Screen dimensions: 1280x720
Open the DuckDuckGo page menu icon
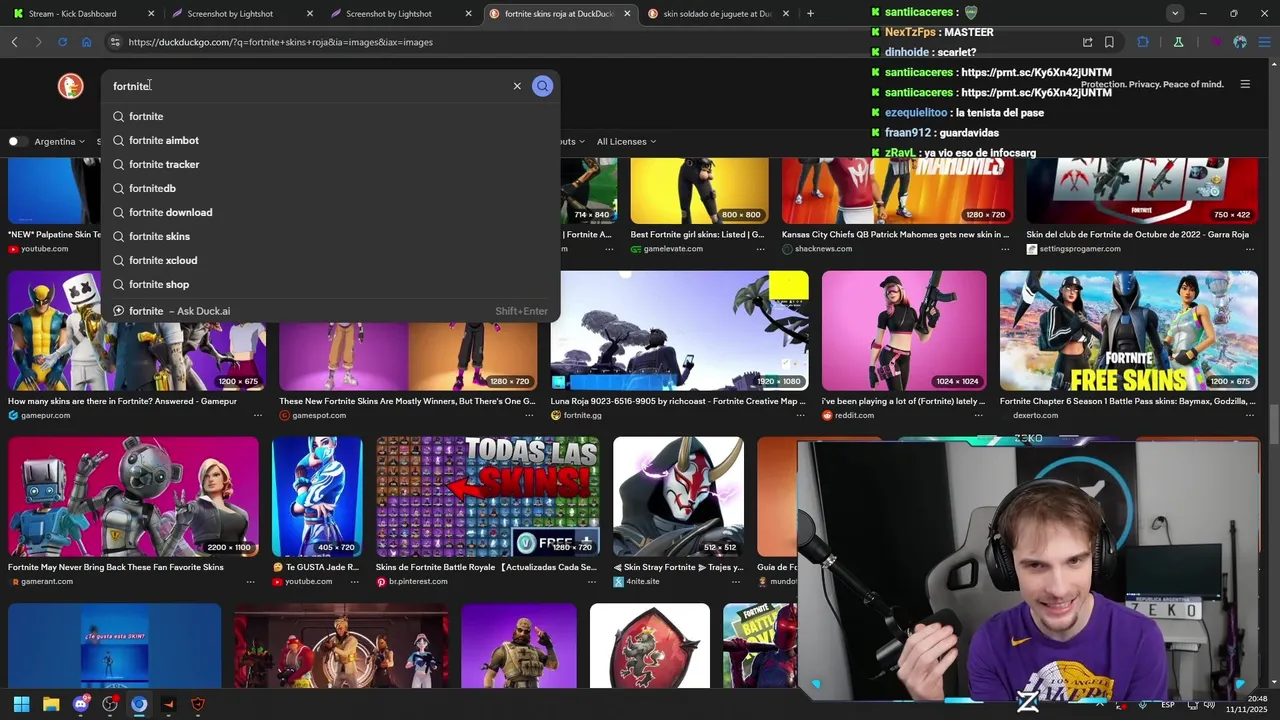1245,84
